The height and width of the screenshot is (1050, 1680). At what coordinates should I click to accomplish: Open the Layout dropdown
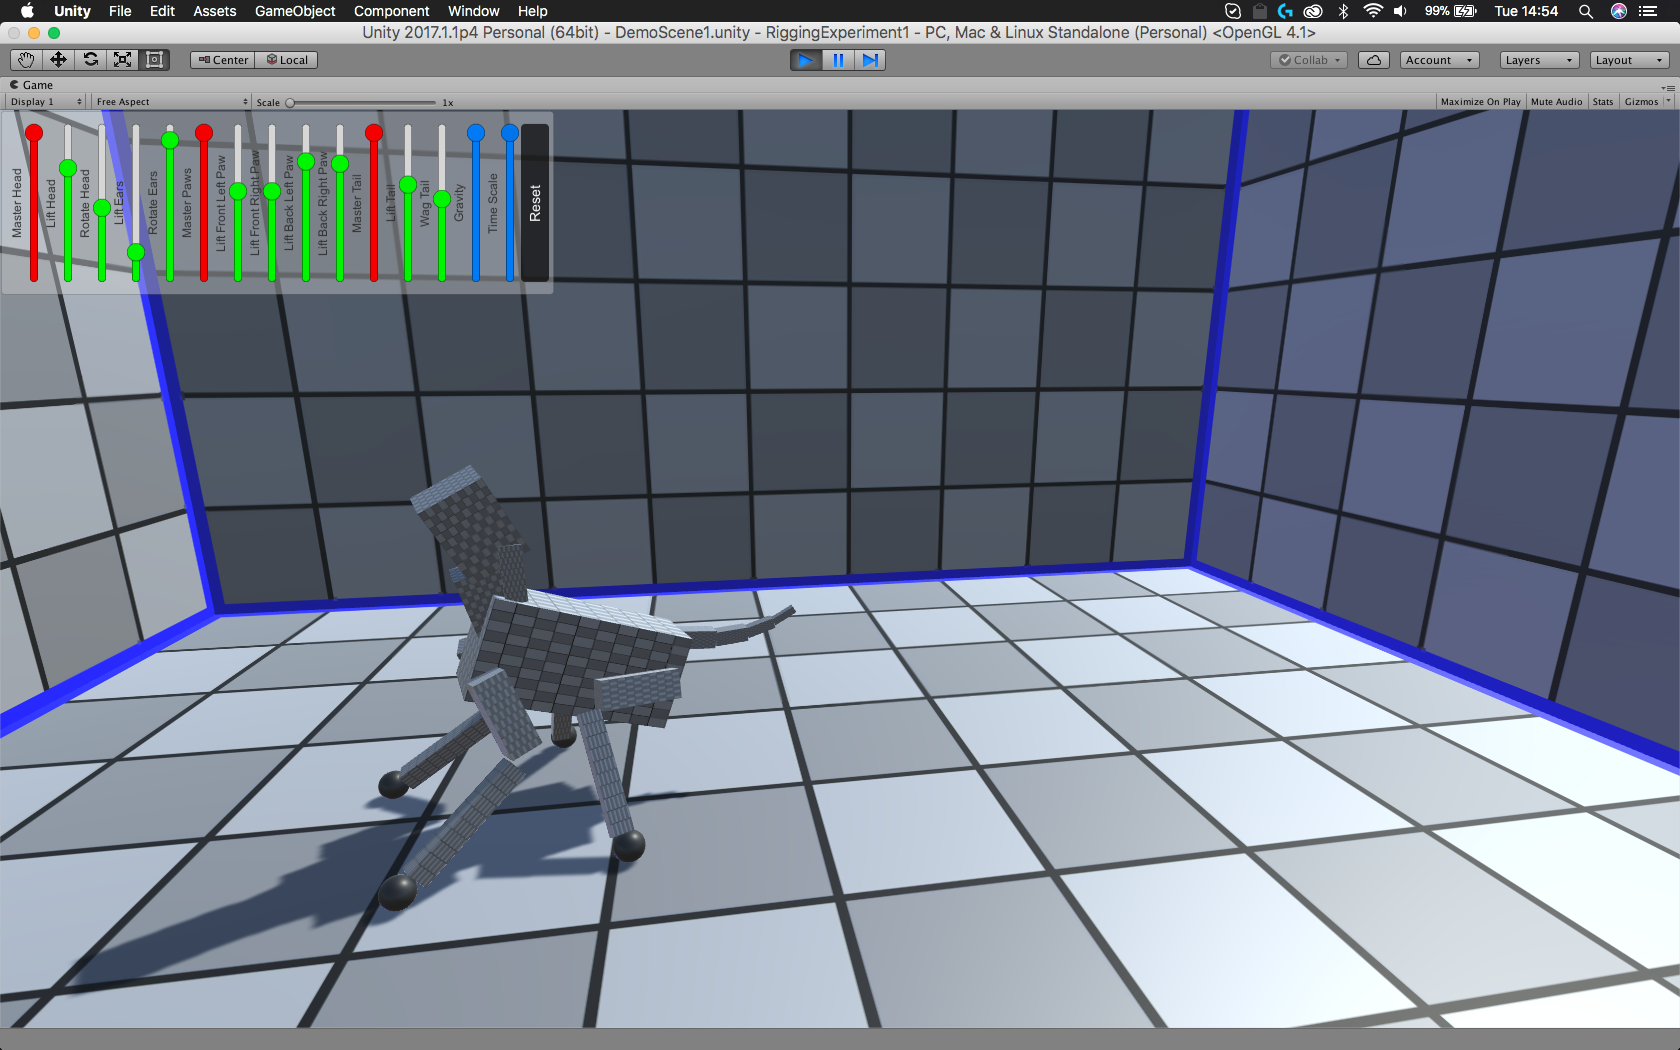click(x=1628, y=60)
